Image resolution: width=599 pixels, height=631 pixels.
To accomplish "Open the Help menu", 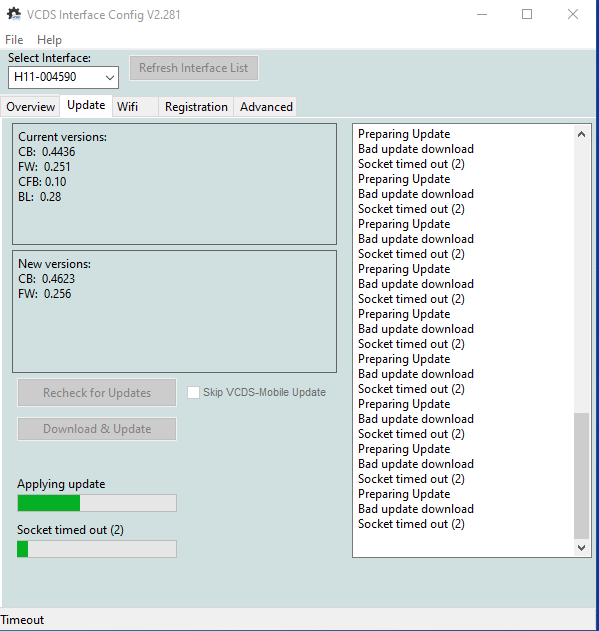I will [49, 40].
